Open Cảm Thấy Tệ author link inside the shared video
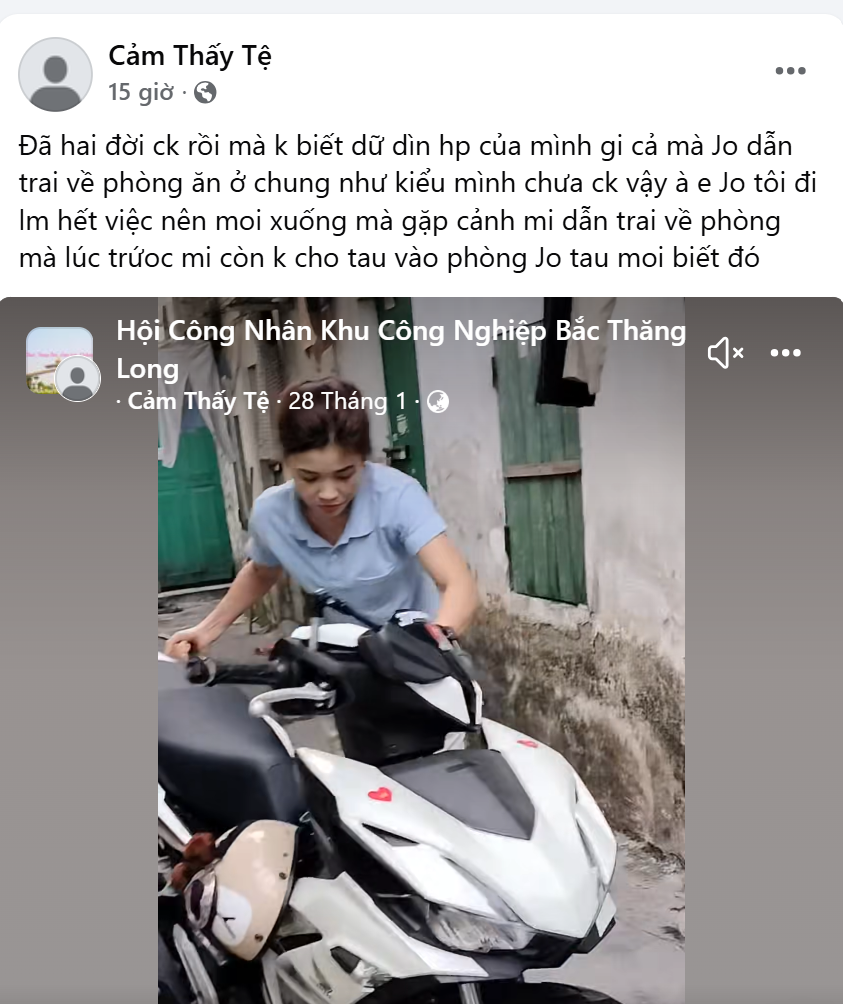The width and height of the screenshot is (843, 1004). point(198,401)
